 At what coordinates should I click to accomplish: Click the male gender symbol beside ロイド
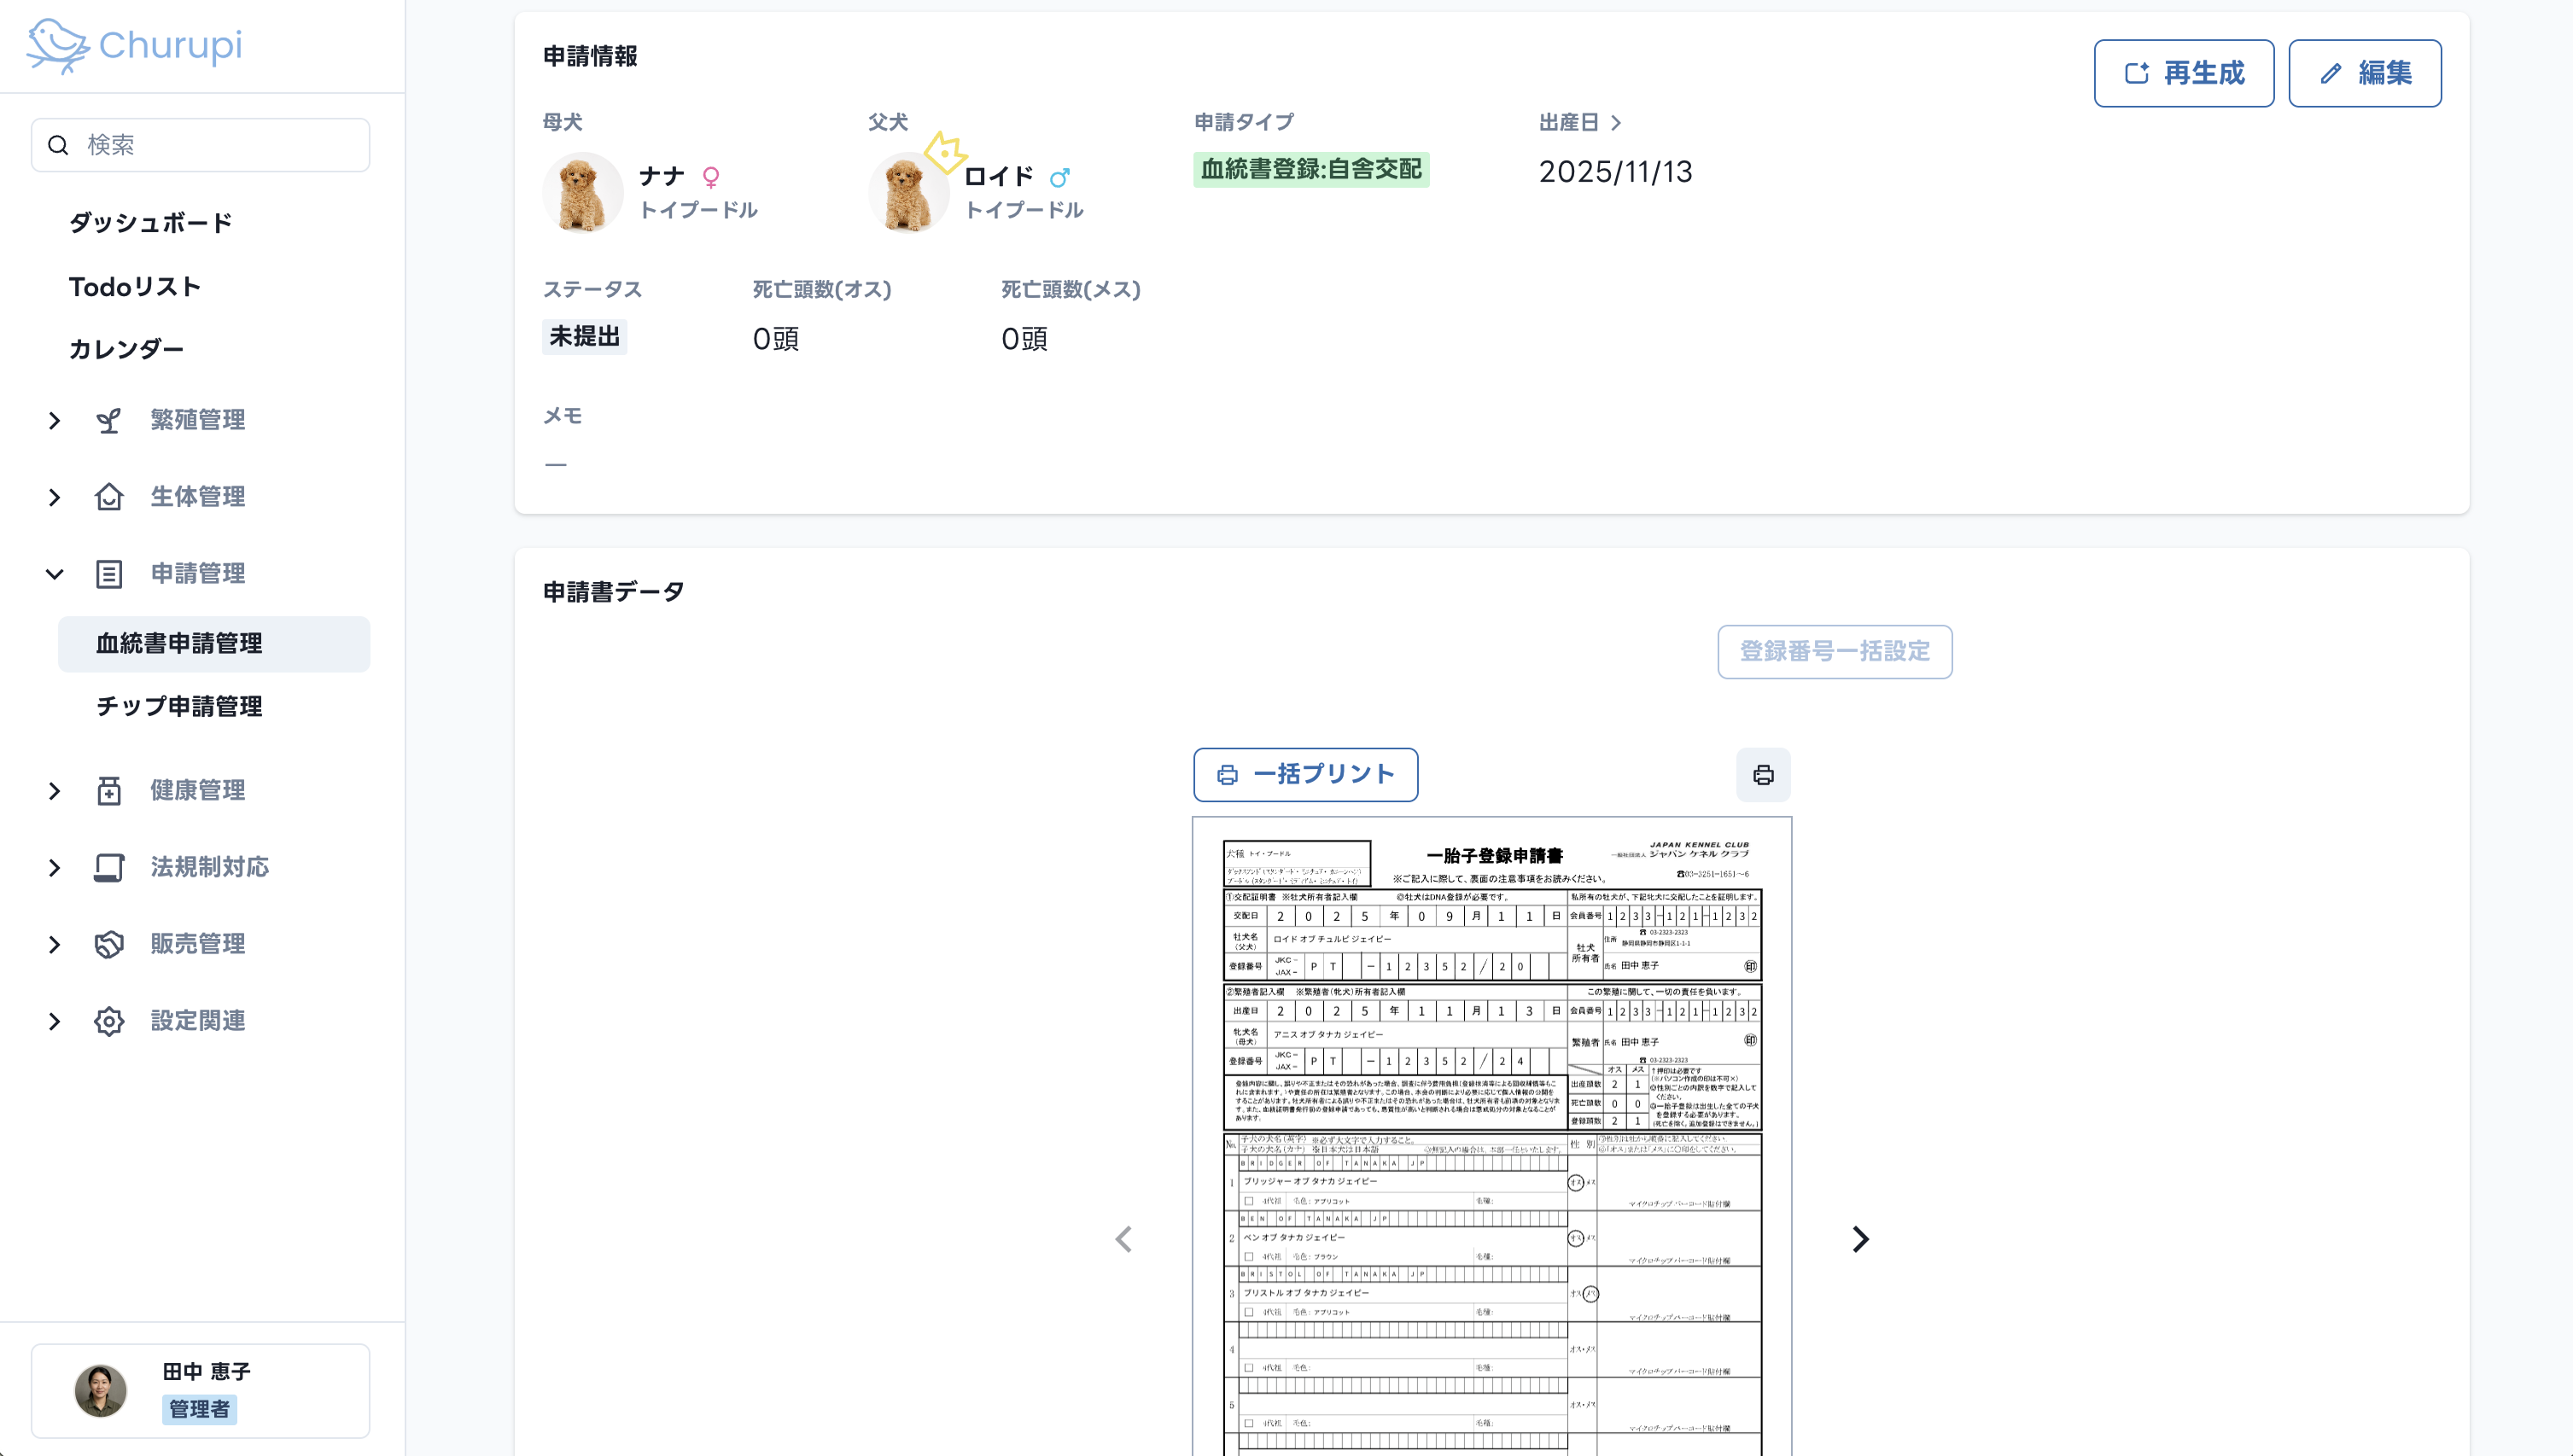pyautogui.click(x=1060, y=177)
